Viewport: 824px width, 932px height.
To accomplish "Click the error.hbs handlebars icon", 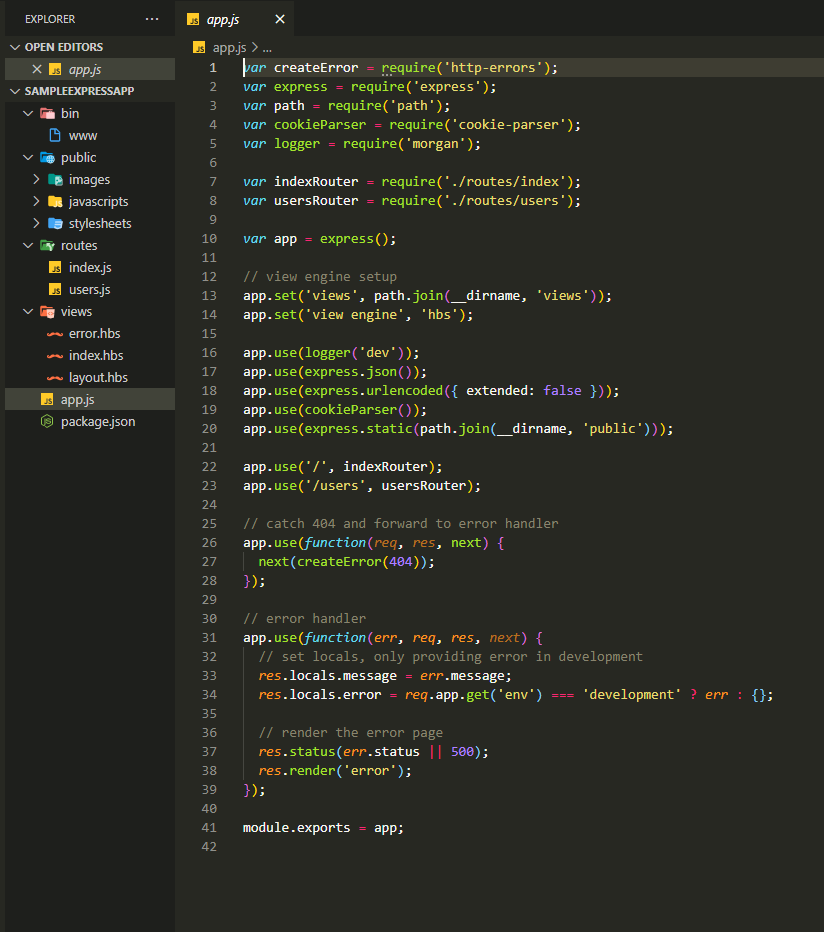I will point(55,333).
